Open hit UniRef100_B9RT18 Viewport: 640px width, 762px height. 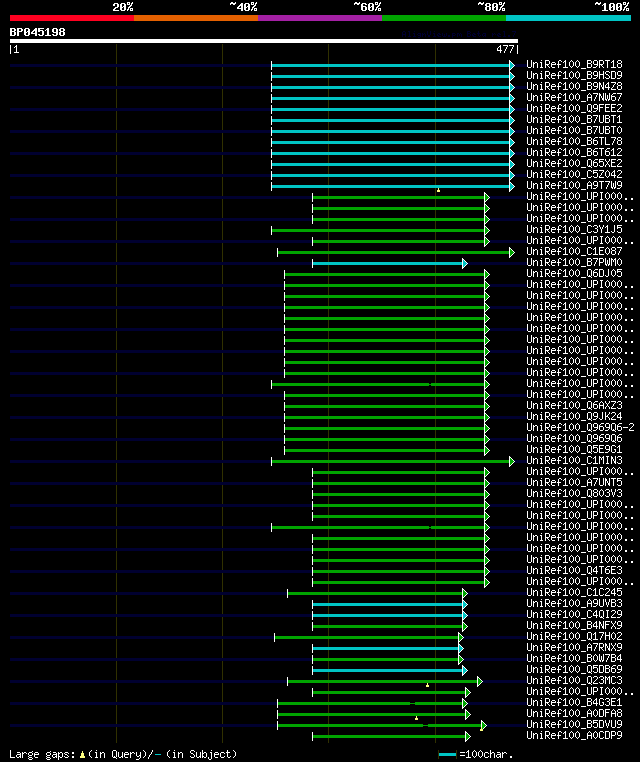coord(574,64)
